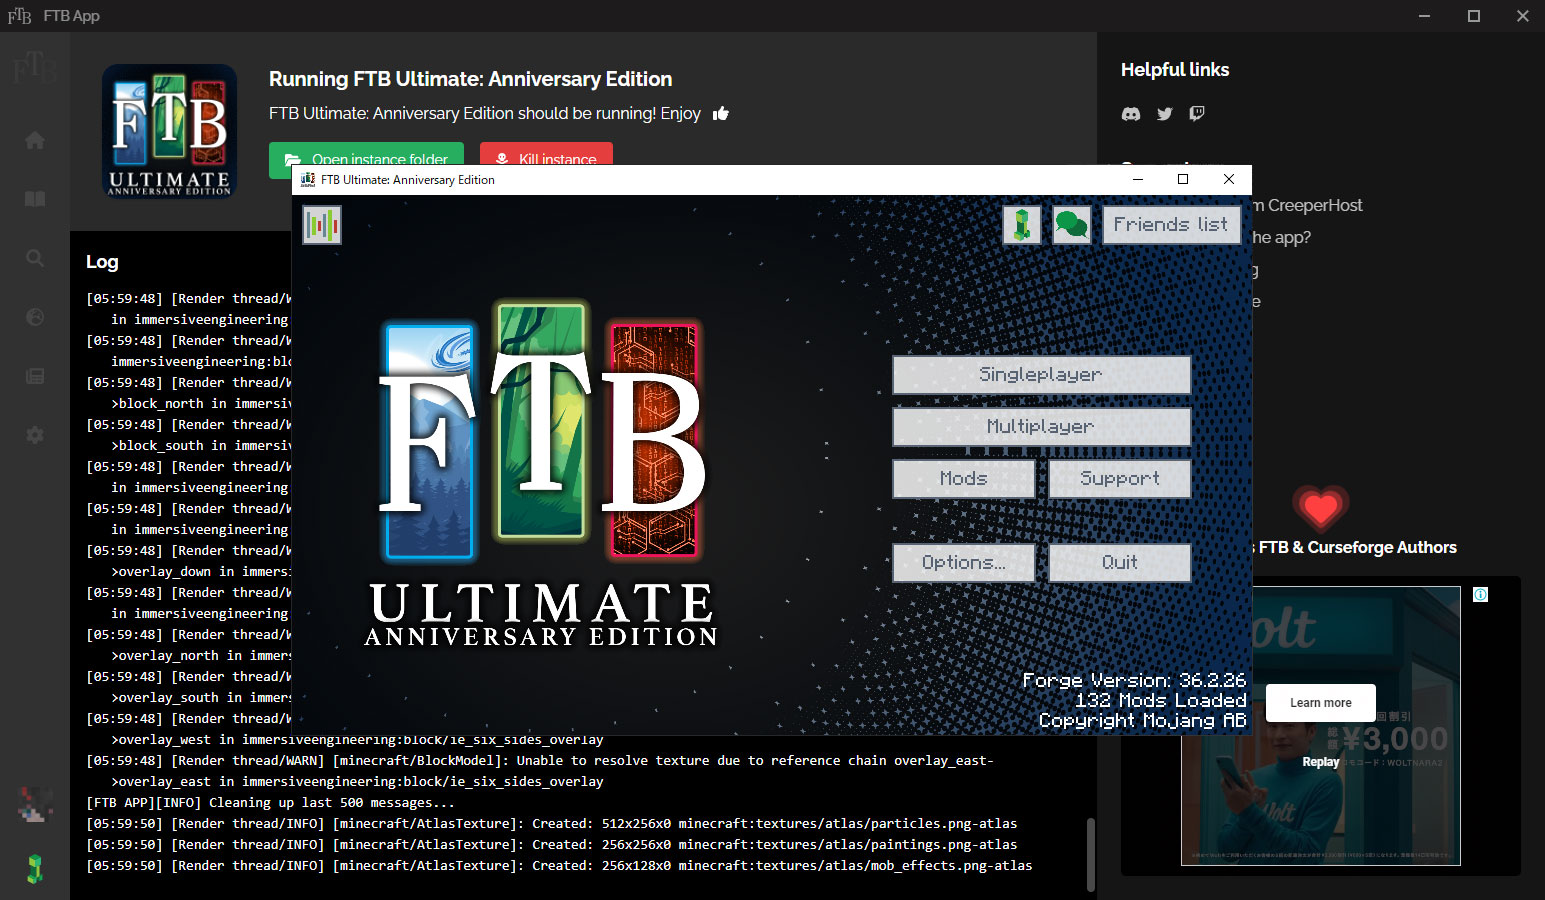Open the news icon in the sidebar
Image resolution: width=1545 pixels, height=900 pixels.
[x=35, y=376]
